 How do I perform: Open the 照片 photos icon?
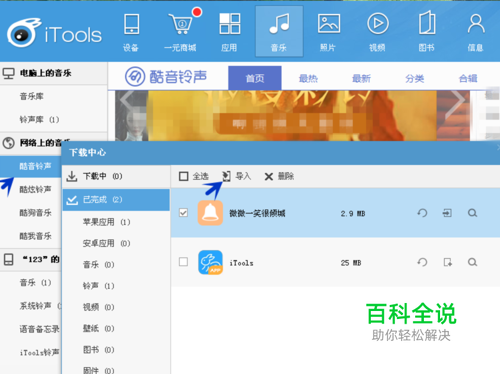[x=329, y=24]
